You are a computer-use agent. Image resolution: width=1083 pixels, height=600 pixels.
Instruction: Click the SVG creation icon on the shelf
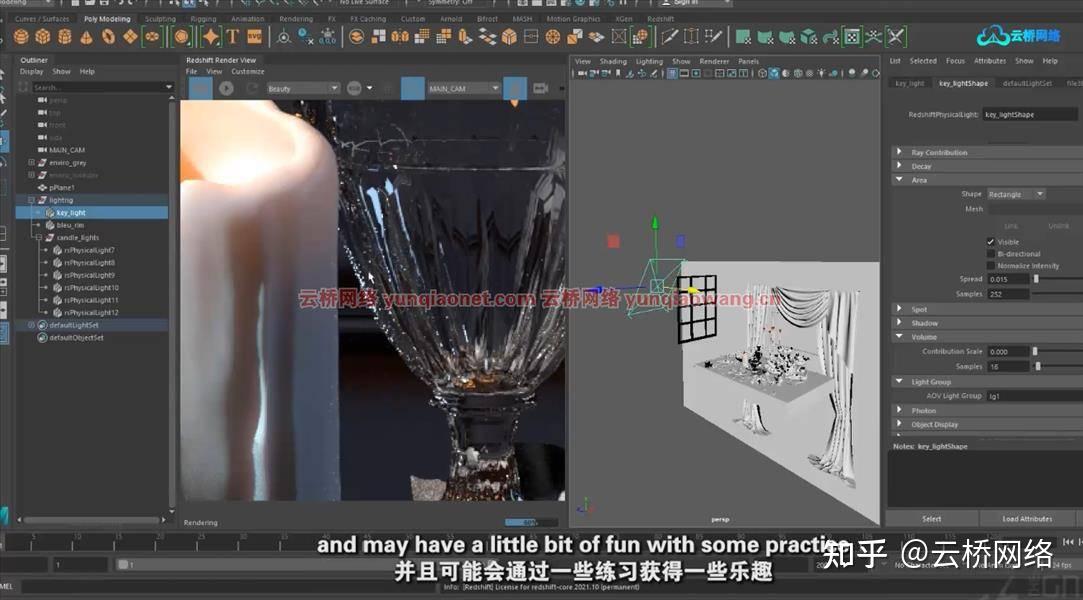pos(256,37)
